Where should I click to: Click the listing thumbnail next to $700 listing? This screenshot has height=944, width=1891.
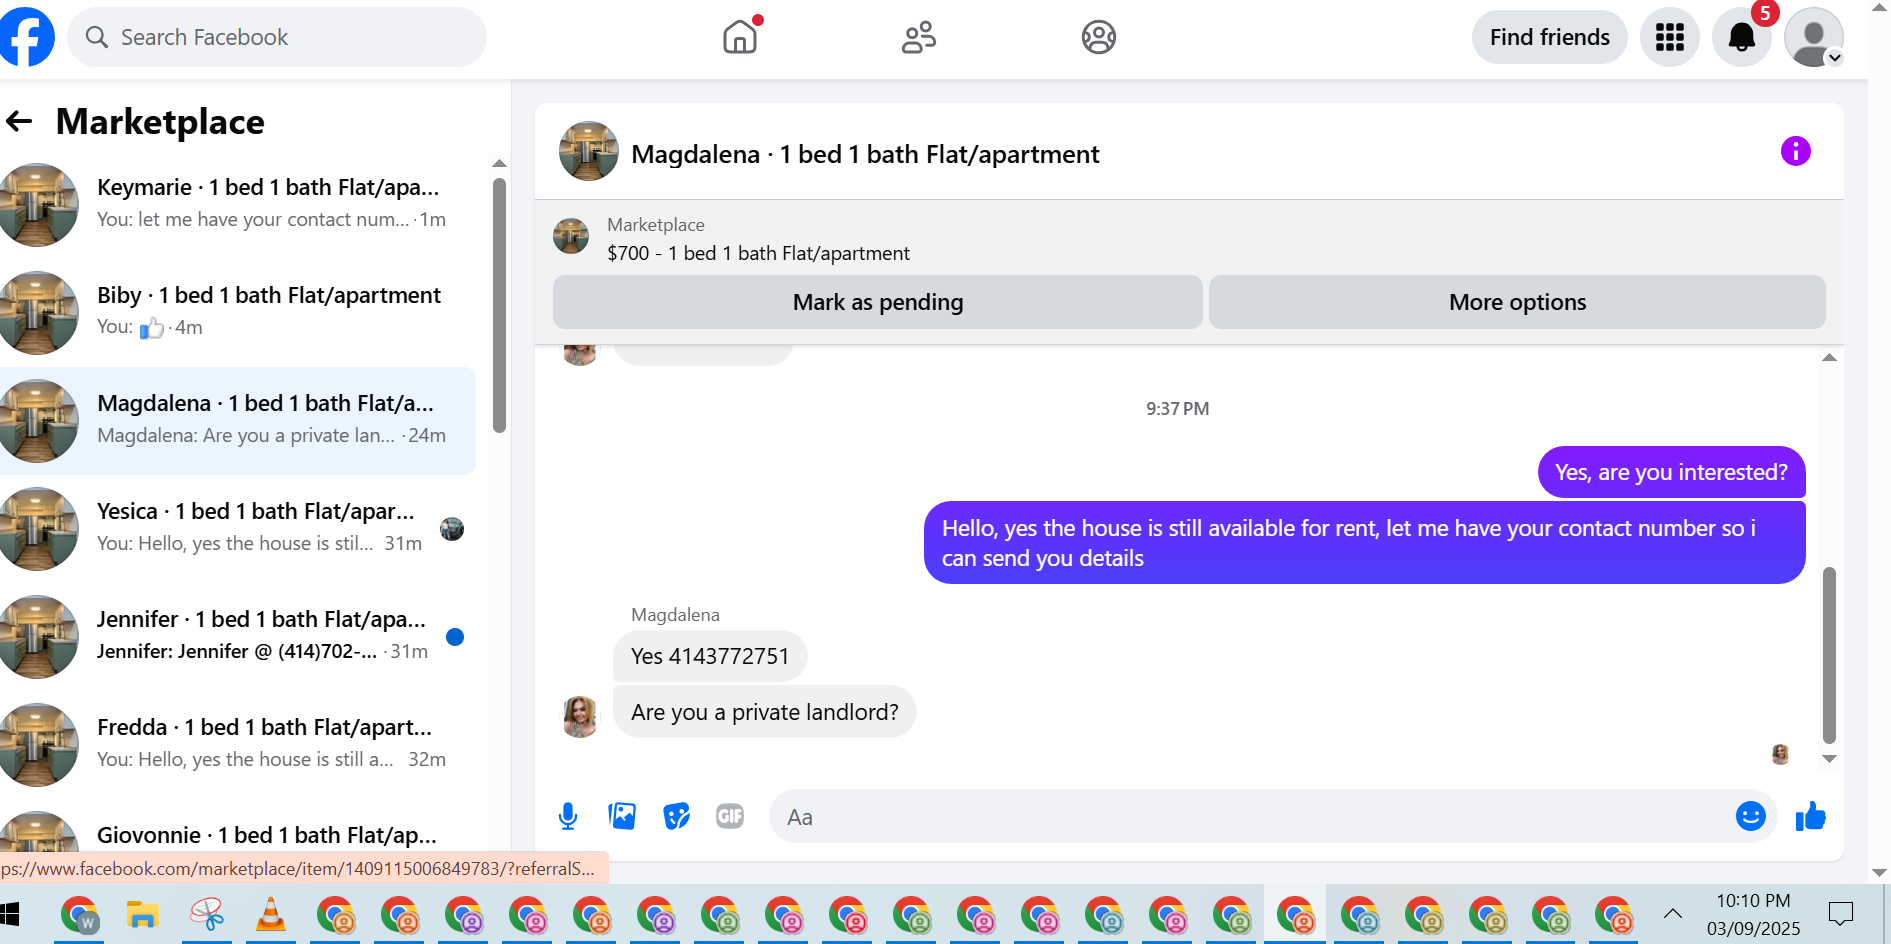pyautogui.click(x=571, y=236)
